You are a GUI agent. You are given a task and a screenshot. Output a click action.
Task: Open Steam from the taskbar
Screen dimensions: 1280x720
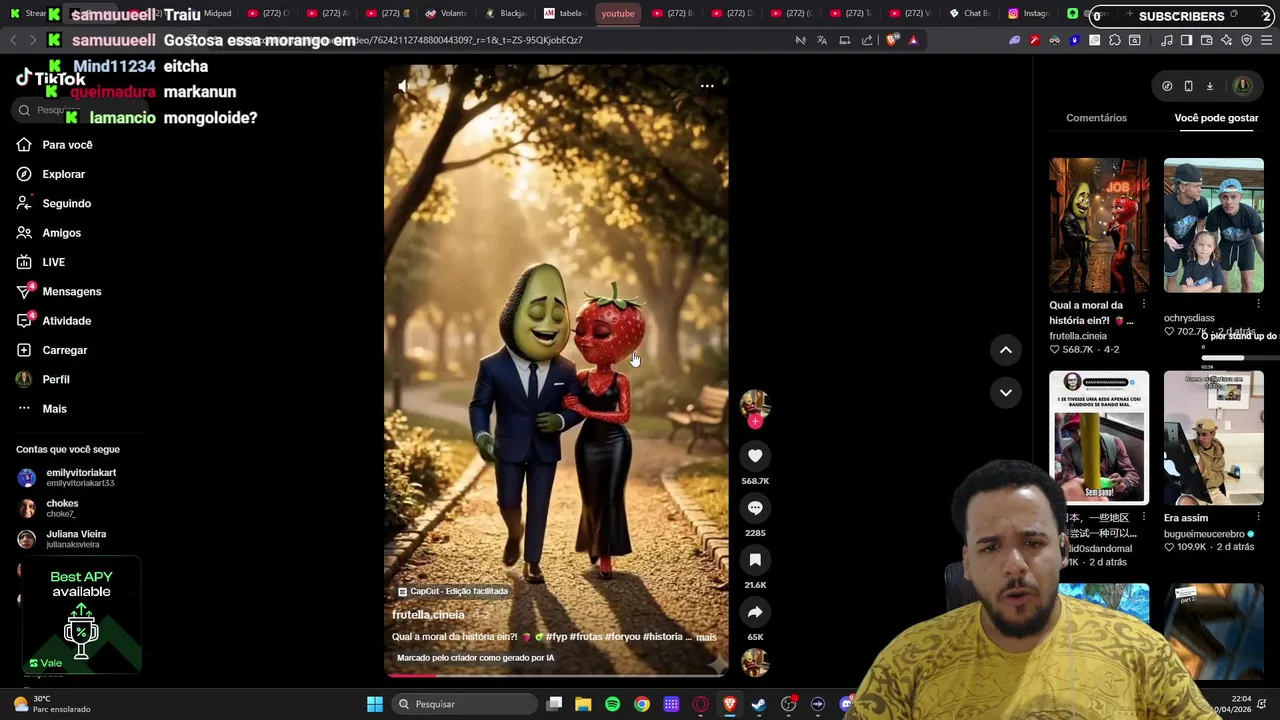(x=759, y=704)
